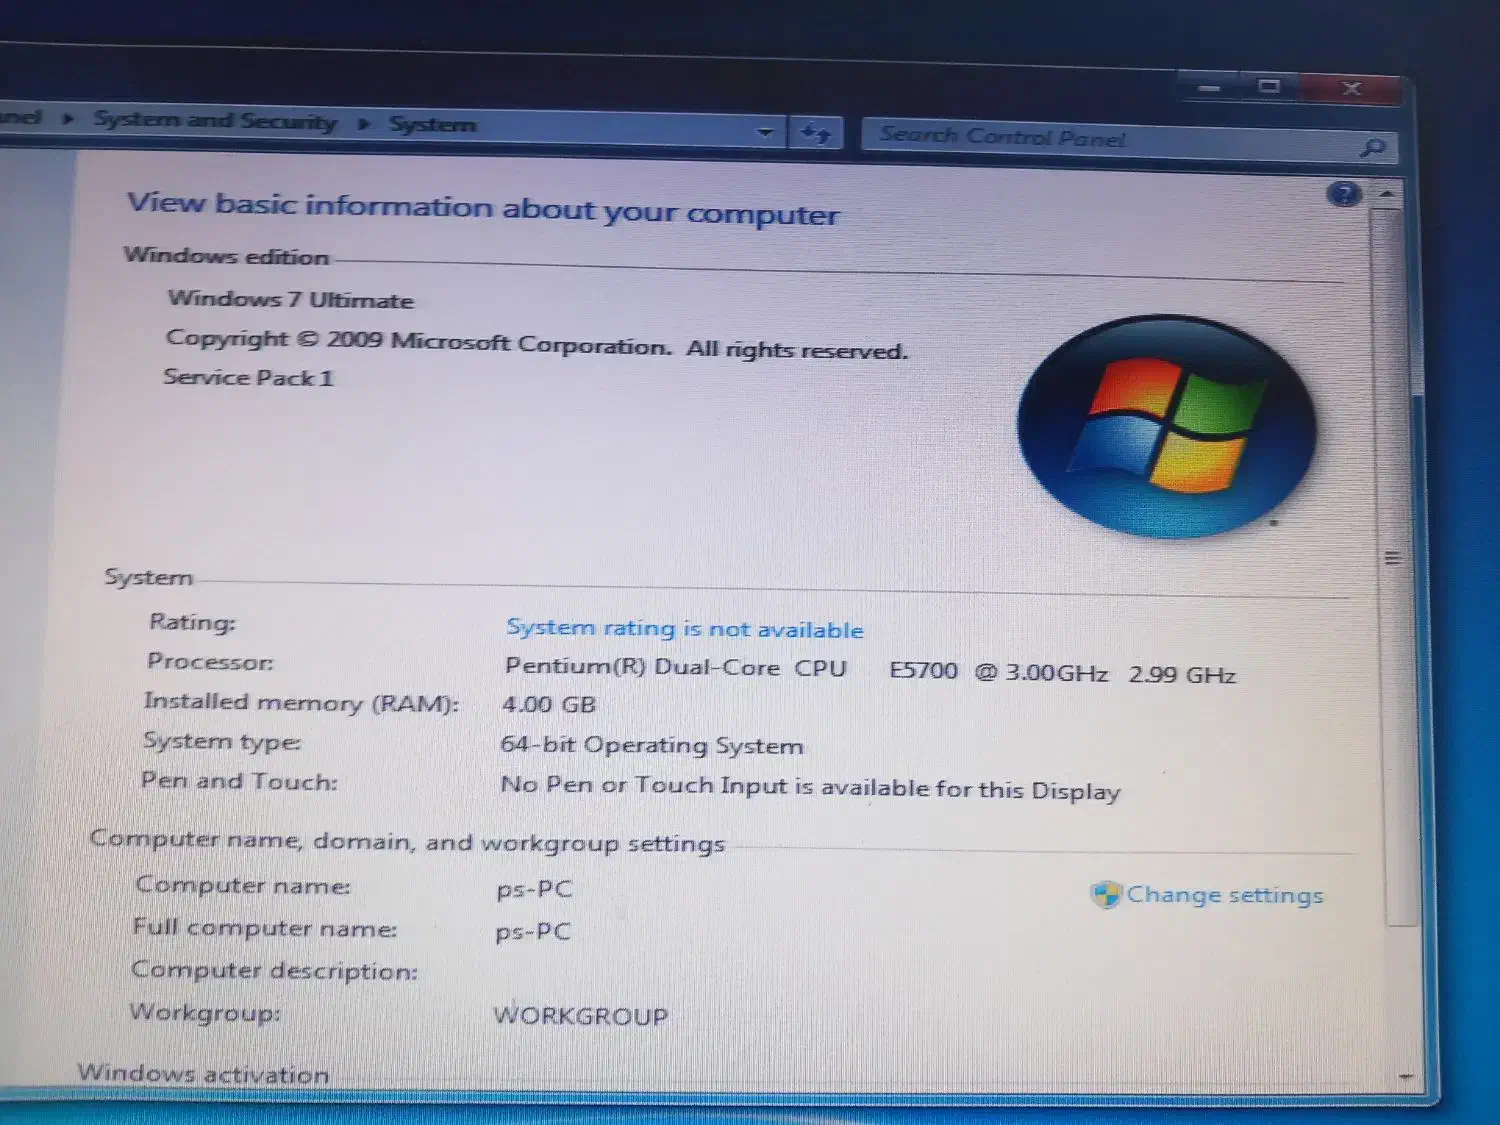Image resolution: width=1500 pixels, height=1125 pixels.
Task: Click the 'Service Pack 1' text
Action: point(248,377)
